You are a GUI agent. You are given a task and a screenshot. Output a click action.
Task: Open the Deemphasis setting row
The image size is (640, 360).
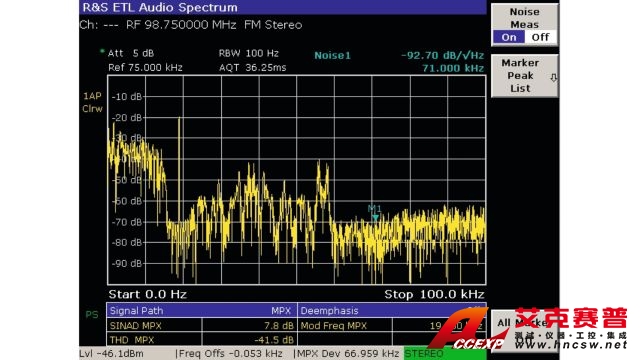[392, 311]
